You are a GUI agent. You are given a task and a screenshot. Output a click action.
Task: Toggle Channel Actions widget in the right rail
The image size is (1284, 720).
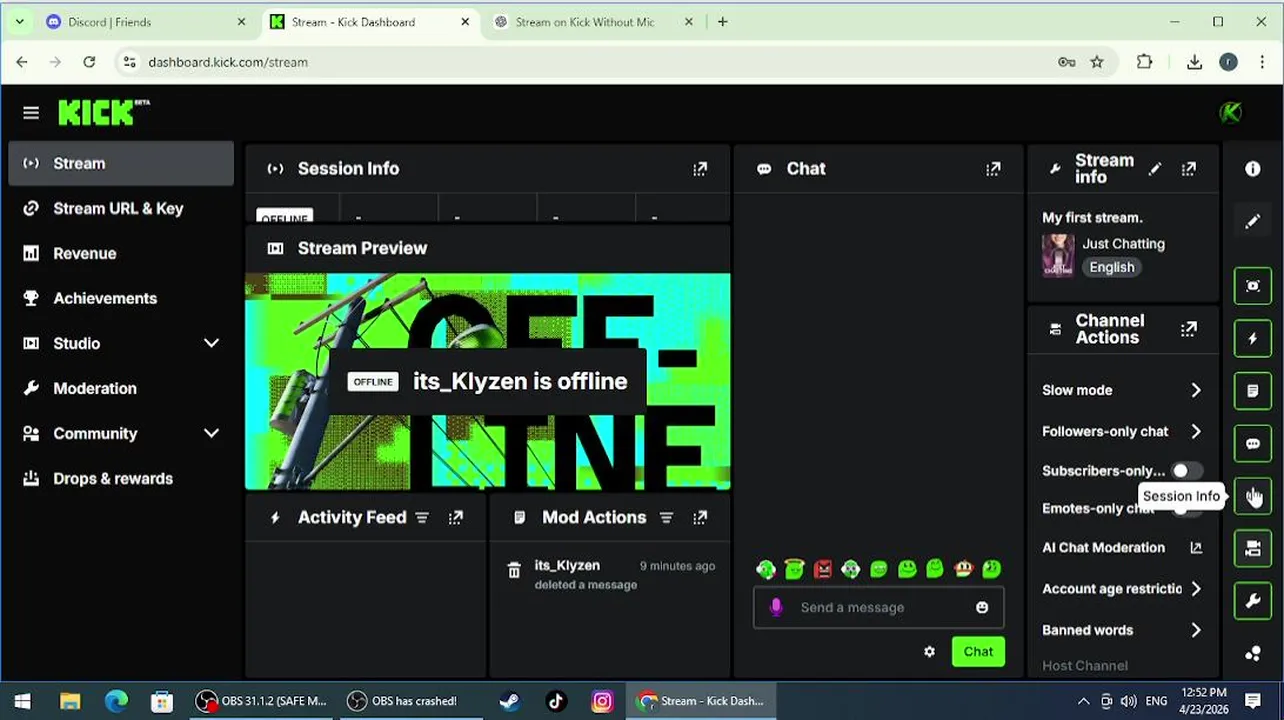(x=1253, y=548)
